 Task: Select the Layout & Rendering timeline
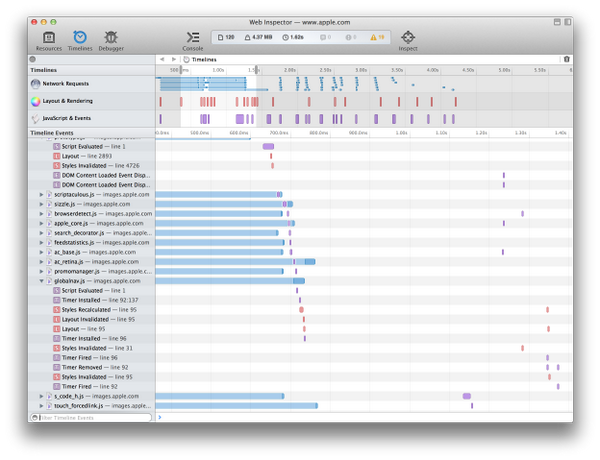point(92,101)
